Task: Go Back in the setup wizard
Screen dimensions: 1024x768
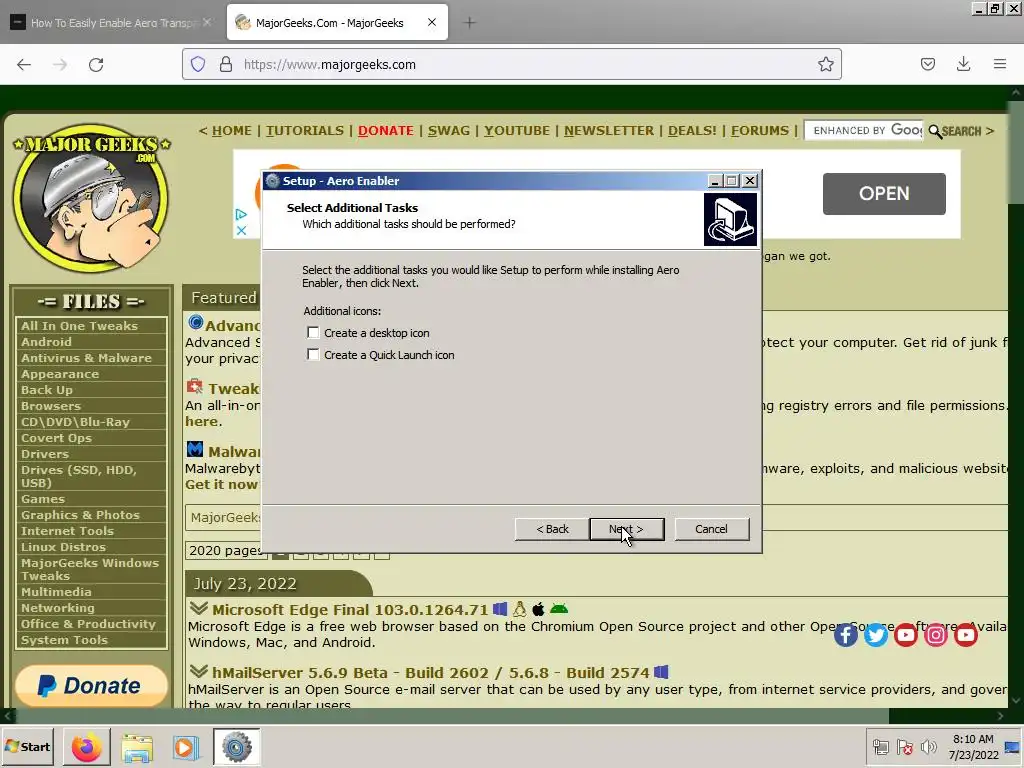Action: click(x=552, y=529)
